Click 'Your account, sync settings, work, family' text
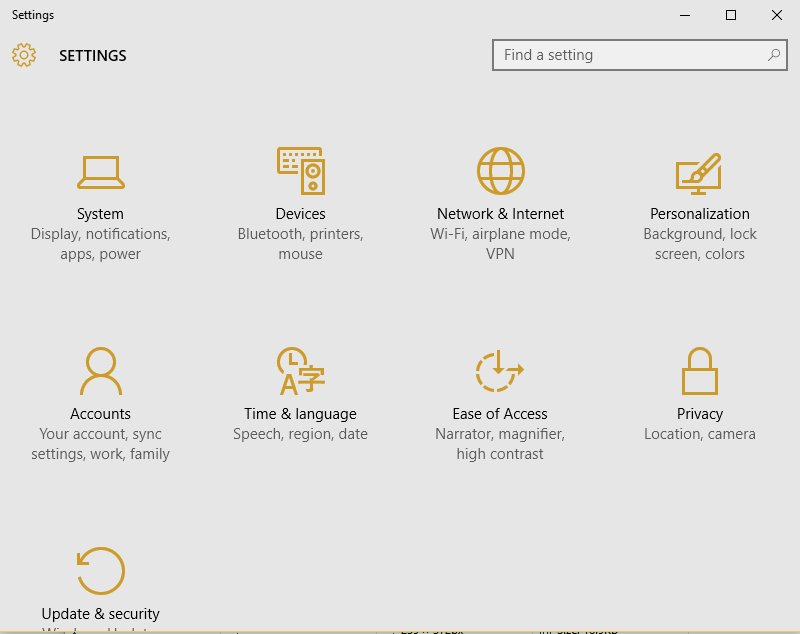The width and height of the screenshot is (800, 634). [101, 444]
